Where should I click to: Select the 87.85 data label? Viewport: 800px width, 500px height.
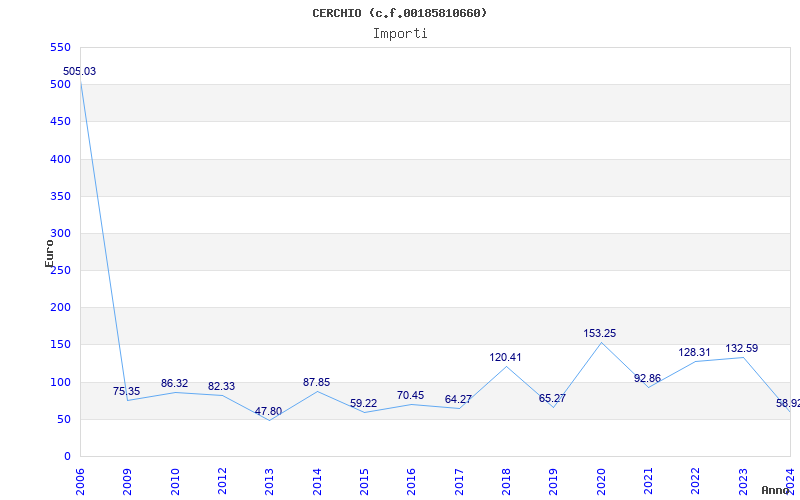[316, 382]
